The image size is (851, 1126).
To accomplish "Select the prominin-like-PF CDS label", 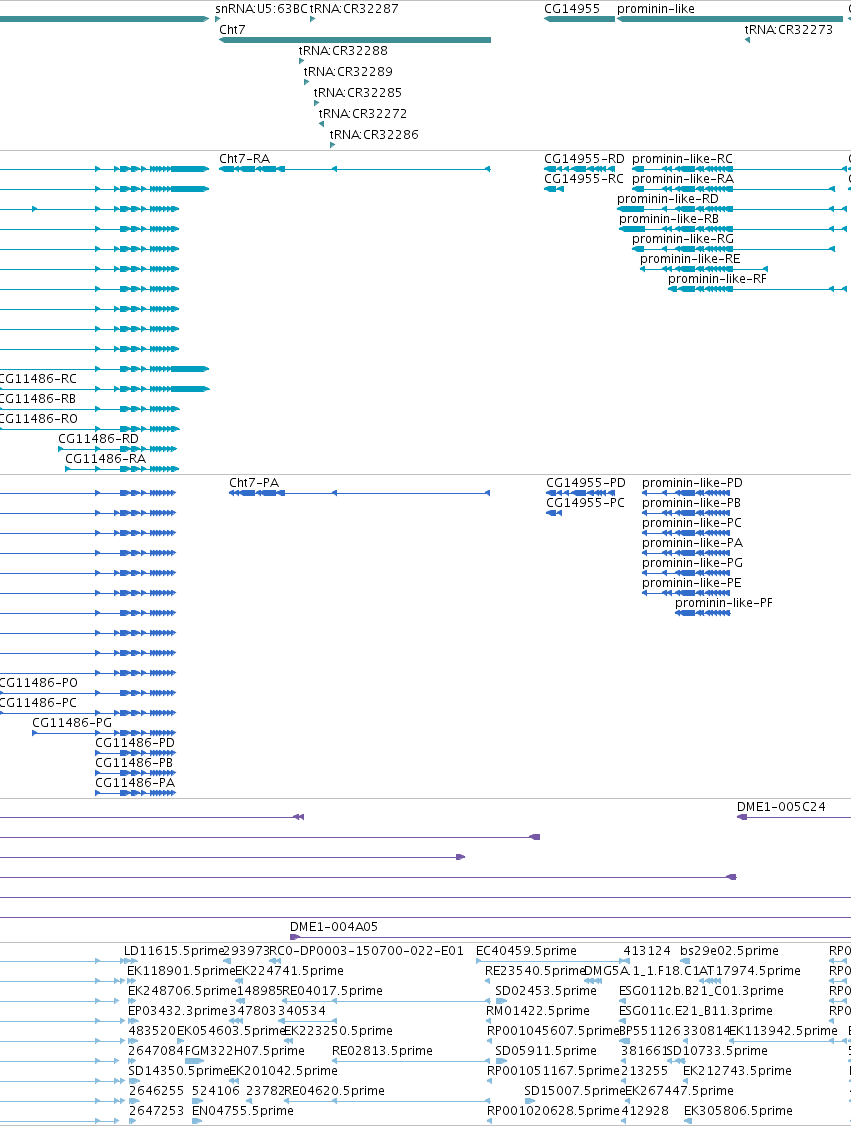I will [x=724, y=603].
